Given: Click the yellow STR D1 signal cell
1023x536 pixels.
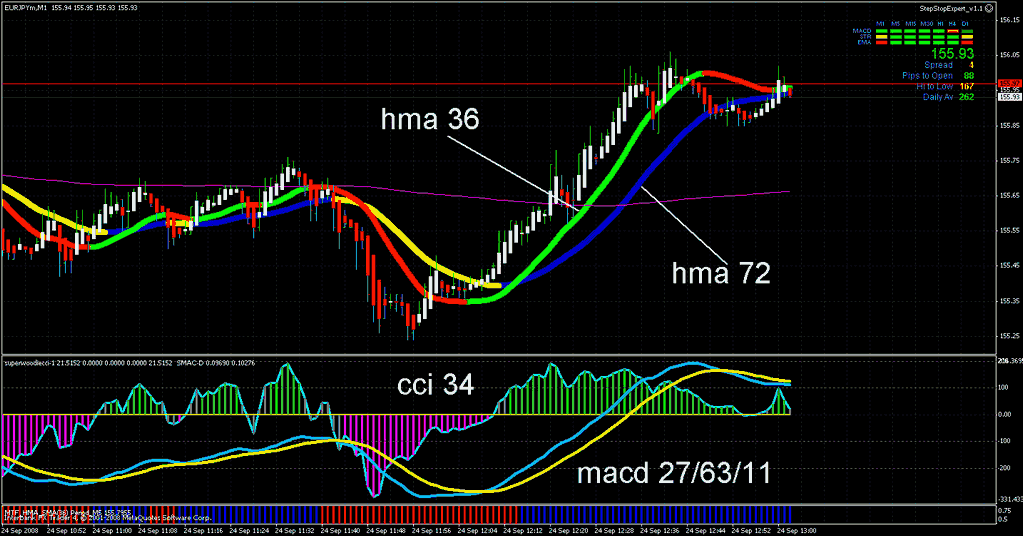Looking at the screenshot, I should click(967, 37).
